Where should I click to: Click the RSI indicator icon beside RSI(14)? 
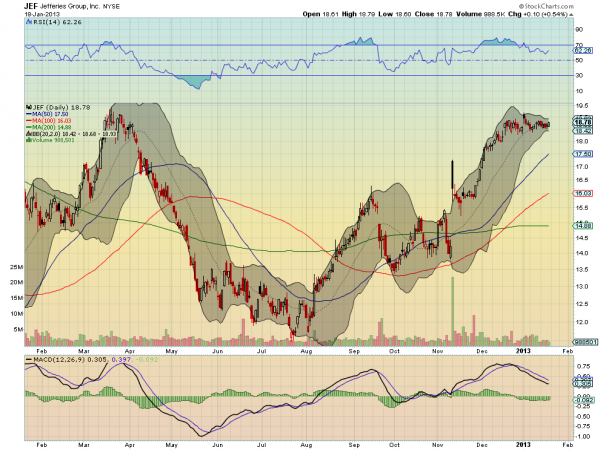pyautogui.click(x=29, y=22)
